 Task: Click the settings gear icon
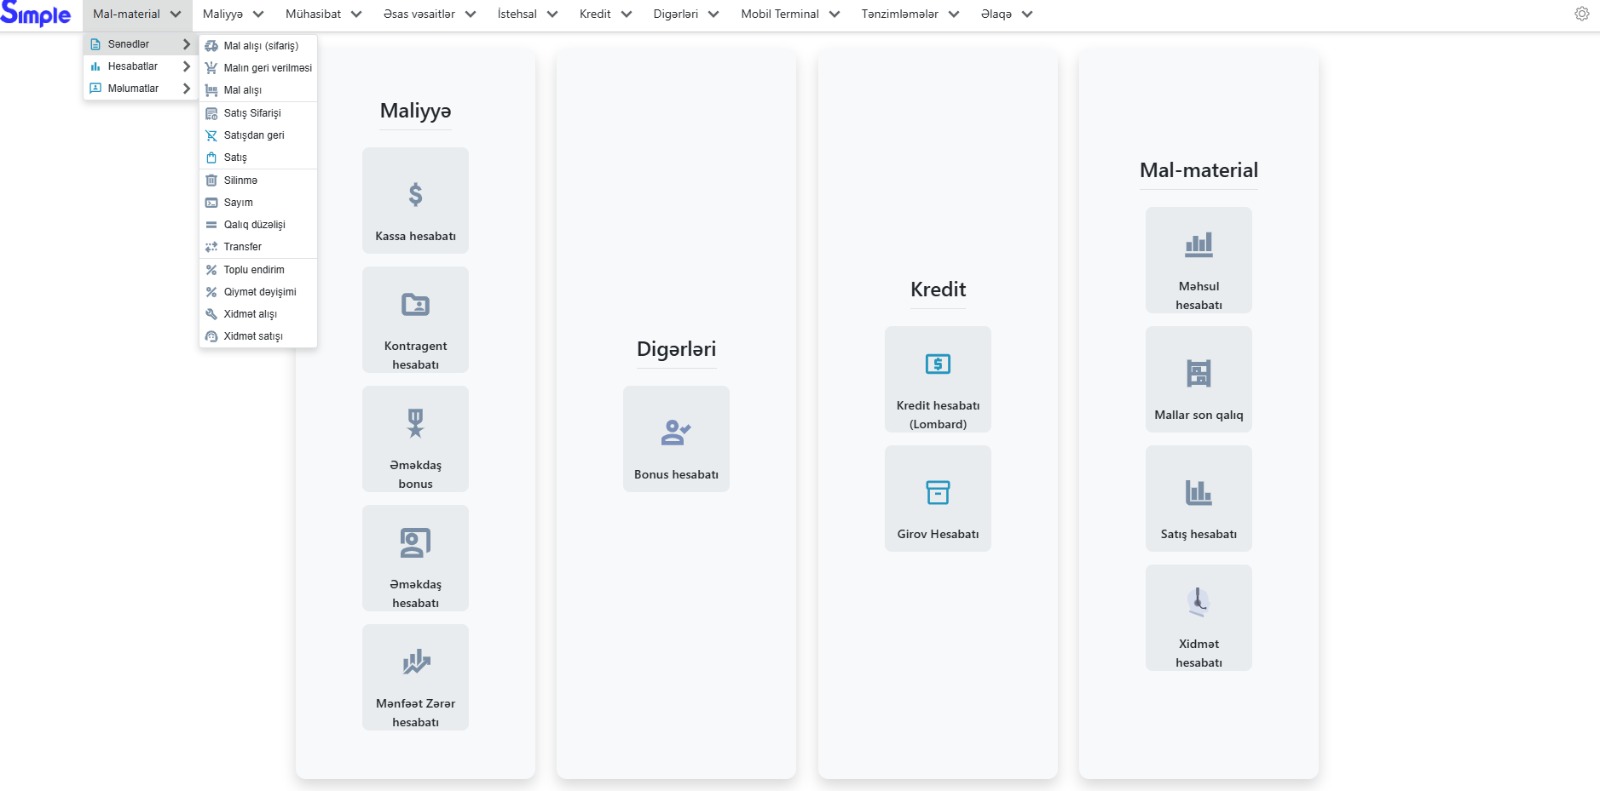[x=1581, y=14]
